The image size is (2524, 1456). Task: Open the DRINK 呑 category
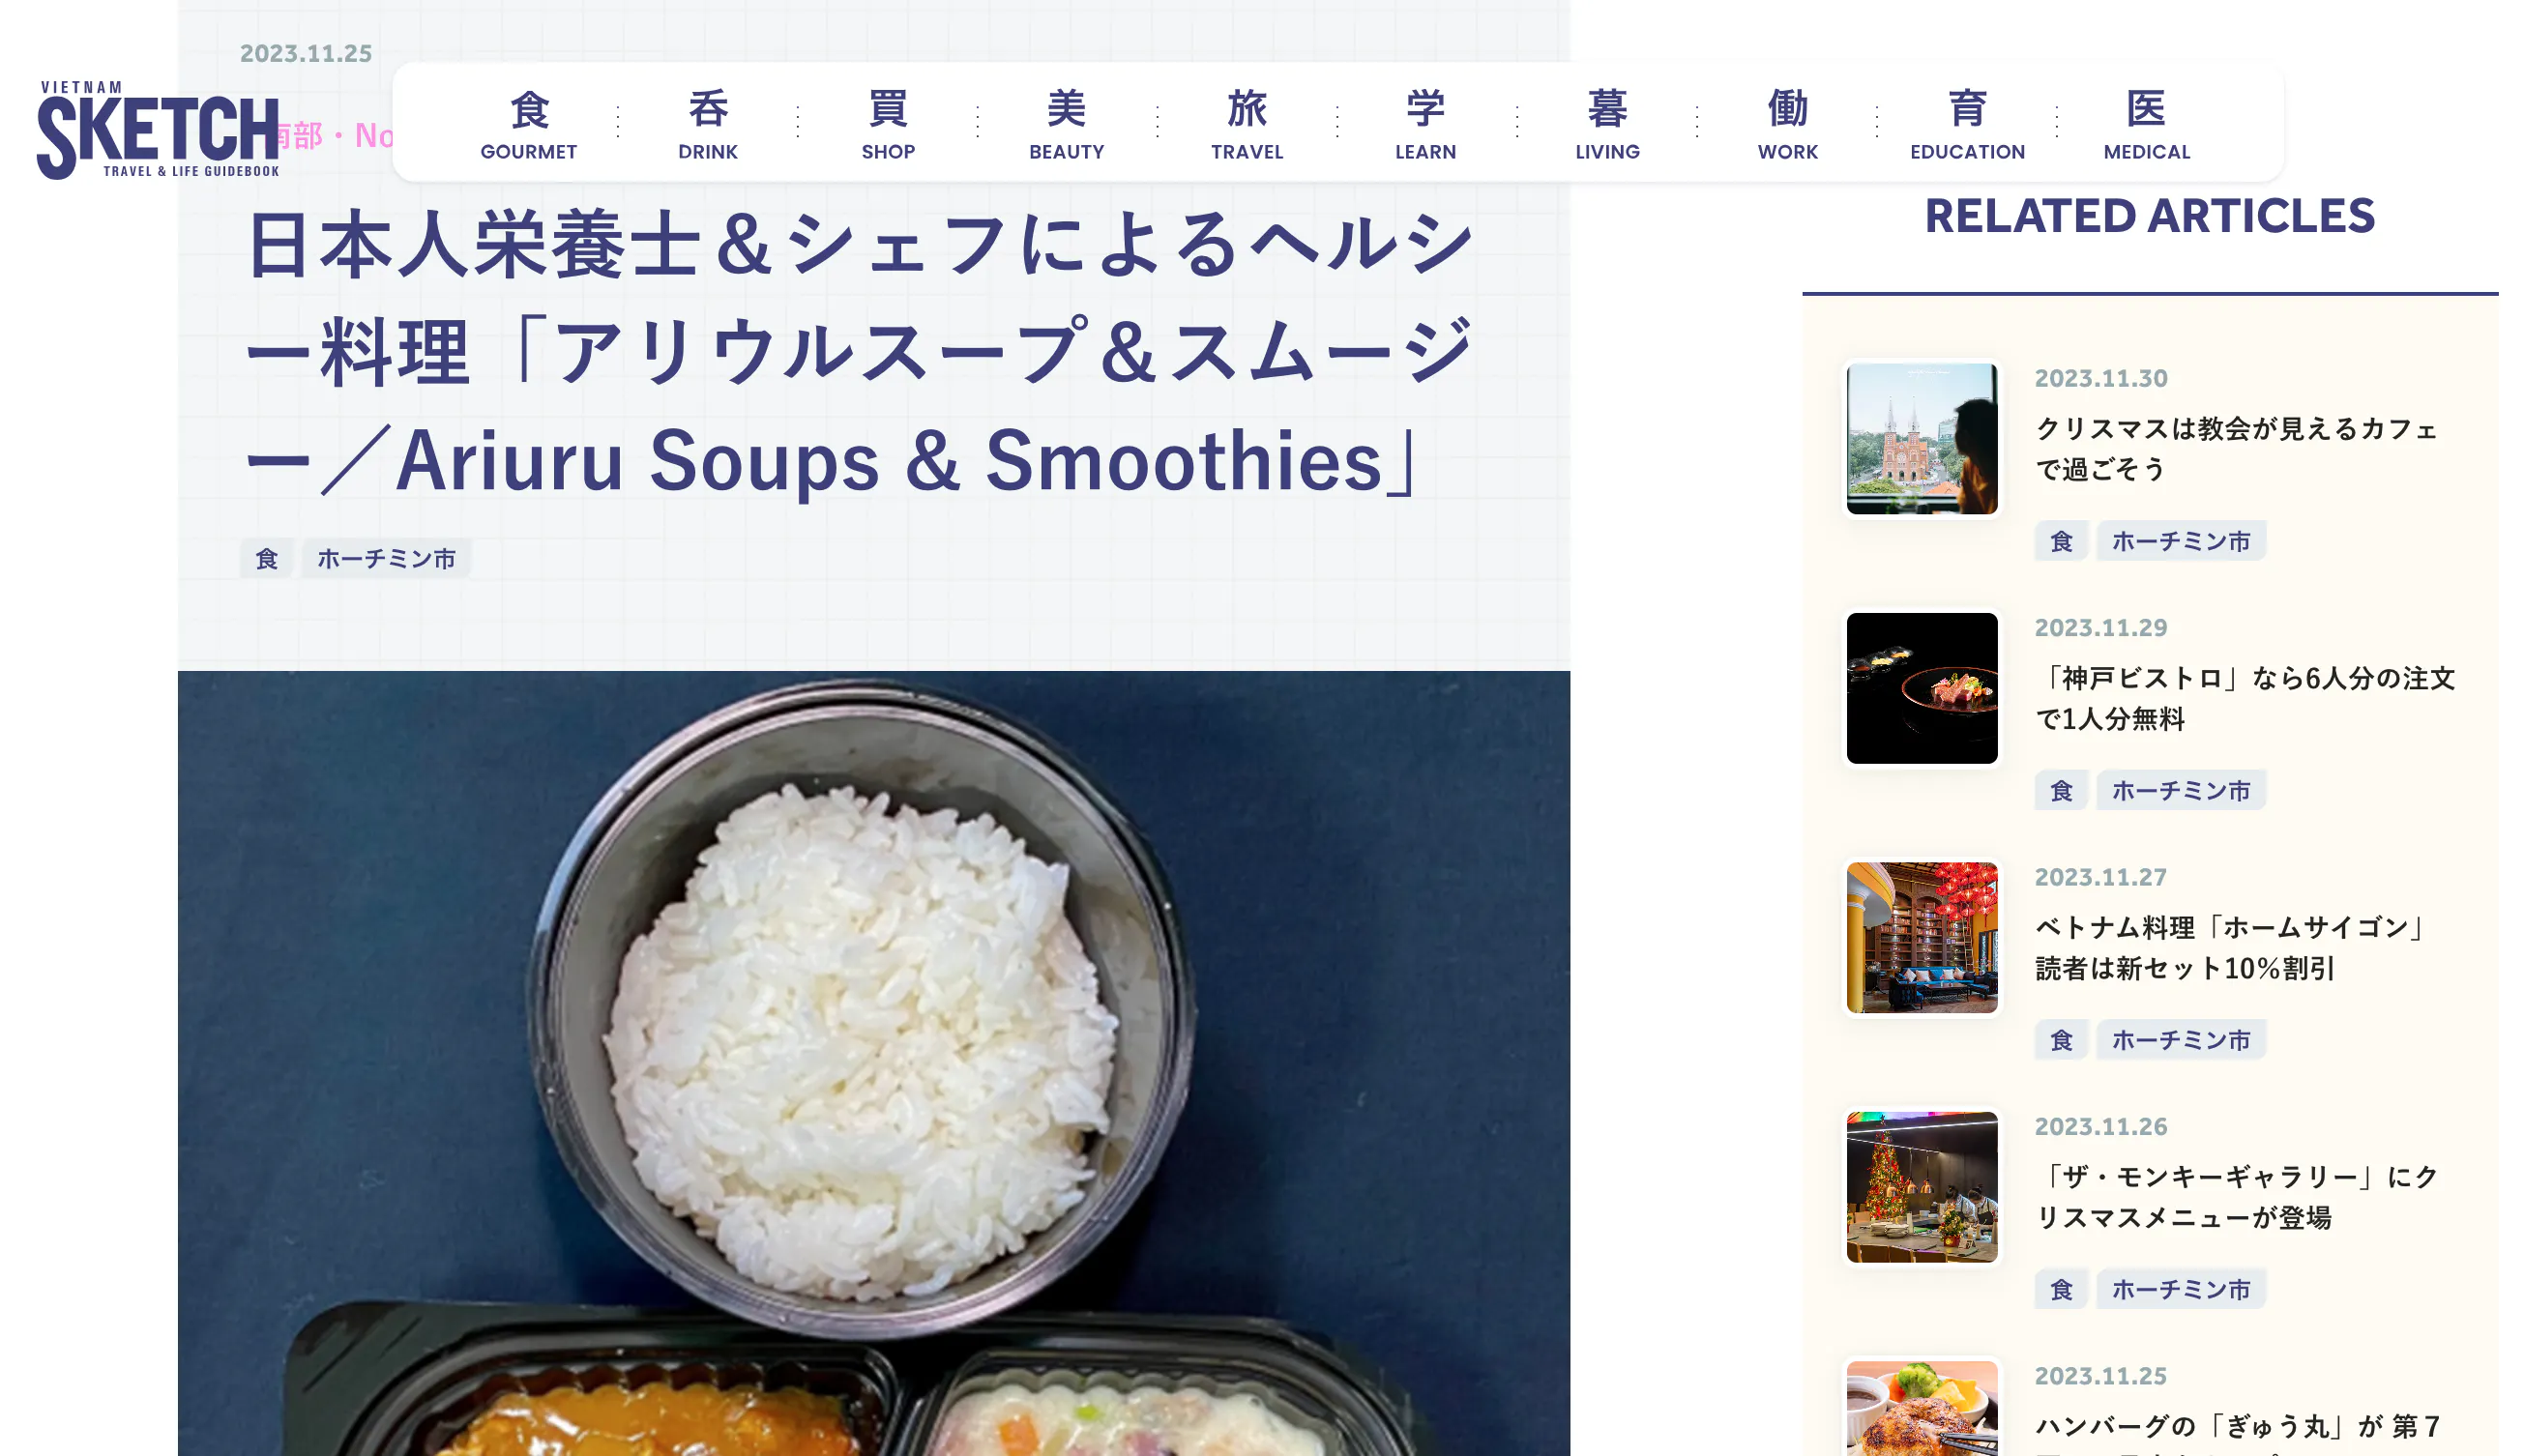[708, 124]
